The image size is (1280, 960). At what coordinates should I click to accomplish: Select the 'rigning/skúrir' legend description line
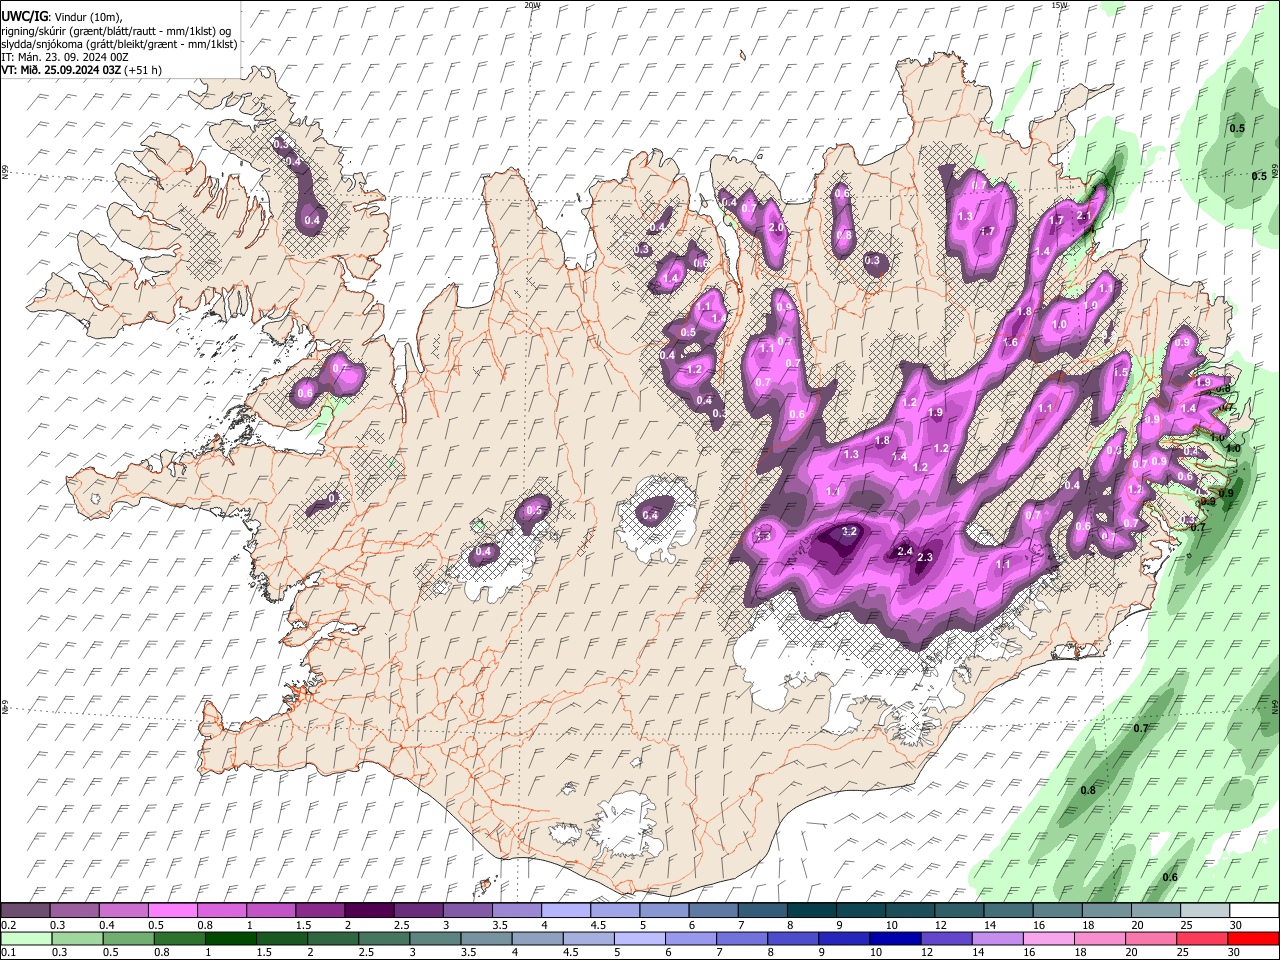point(117,31)
